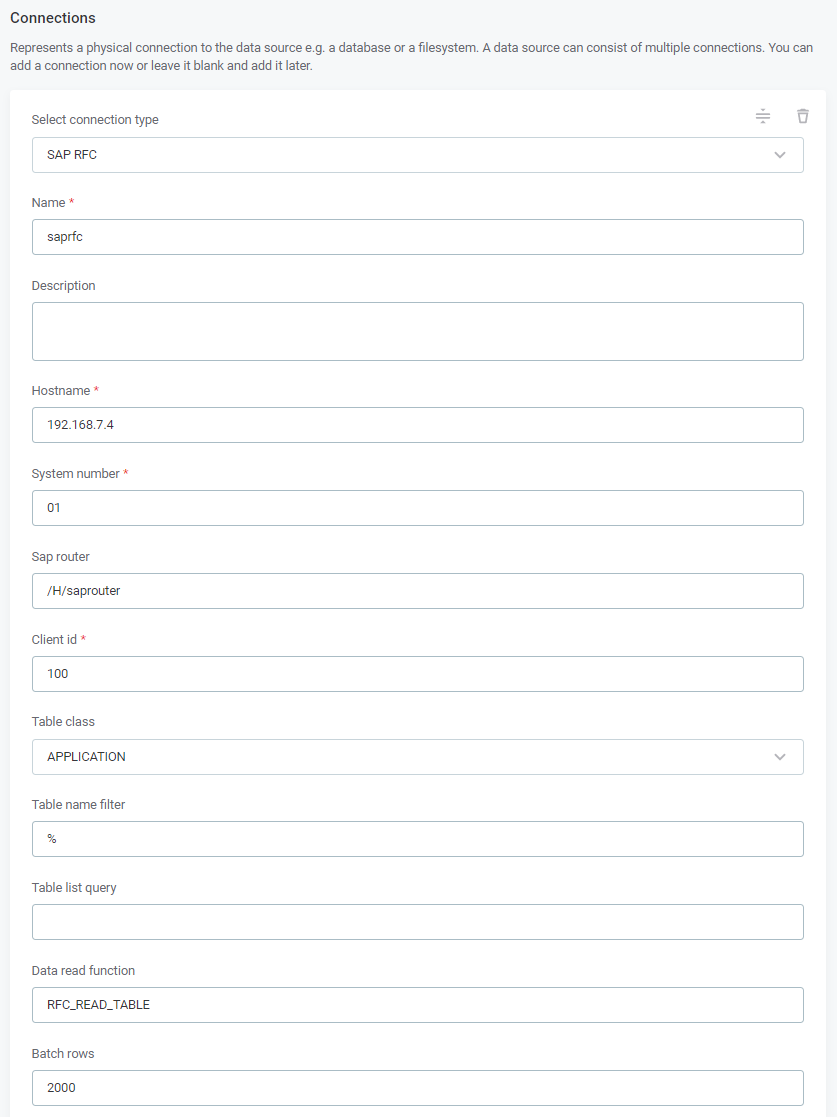Select the System number input box

coord(417,508)
